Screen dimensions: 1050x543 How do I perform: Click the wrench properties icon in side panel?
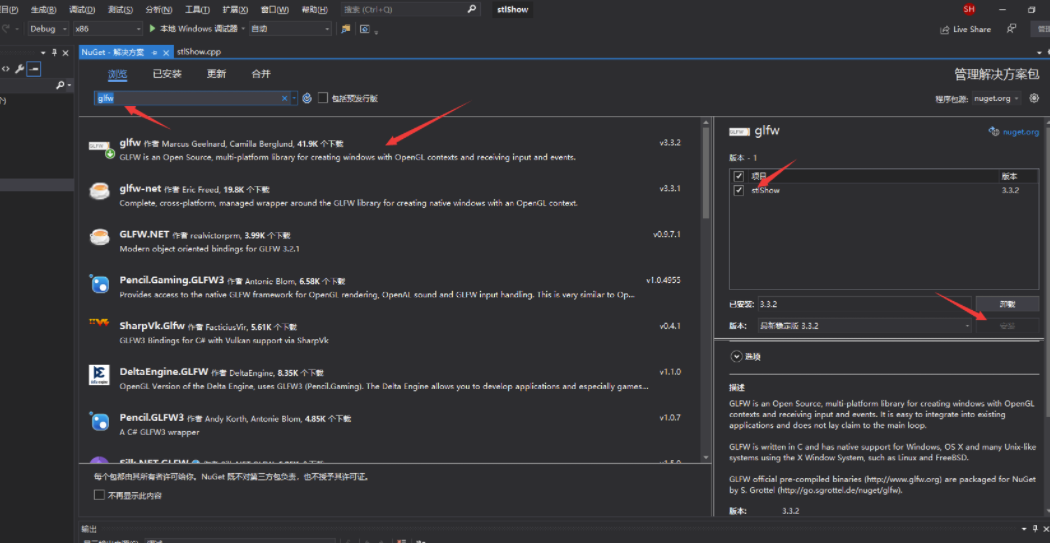click(x=19, y=69)
